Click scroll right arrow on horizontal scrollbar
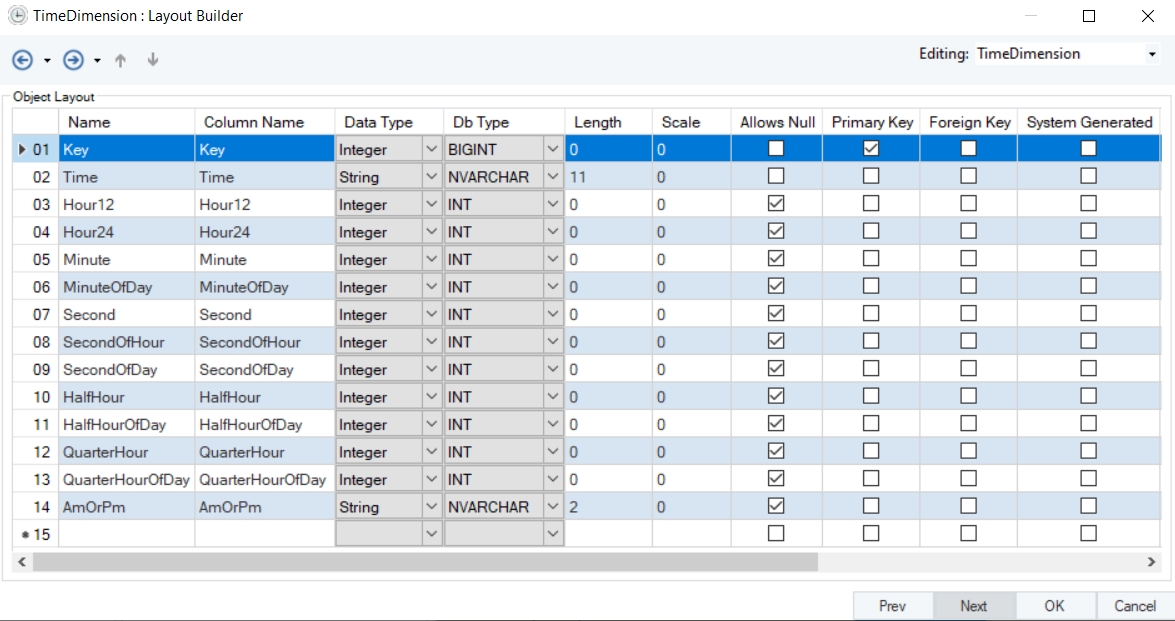Viewport: 1175px width, 621px height. point(1151,563)
